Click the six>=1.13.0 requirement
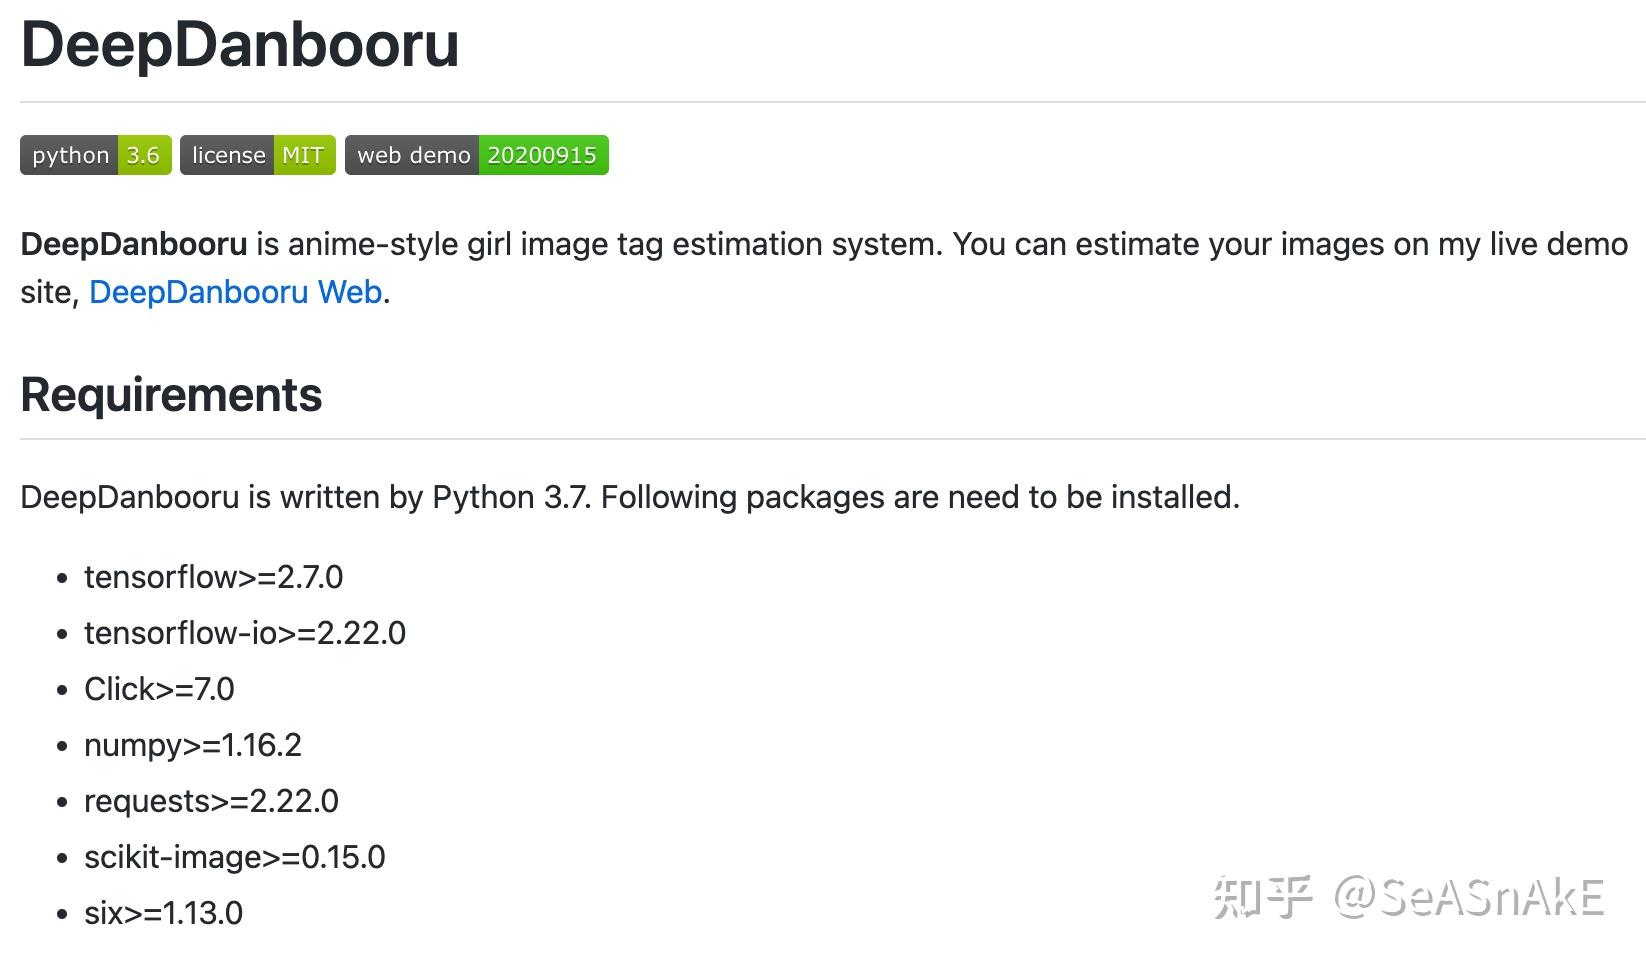The width and height of the screenshot is (1646, 964). [x=163, y=913]
